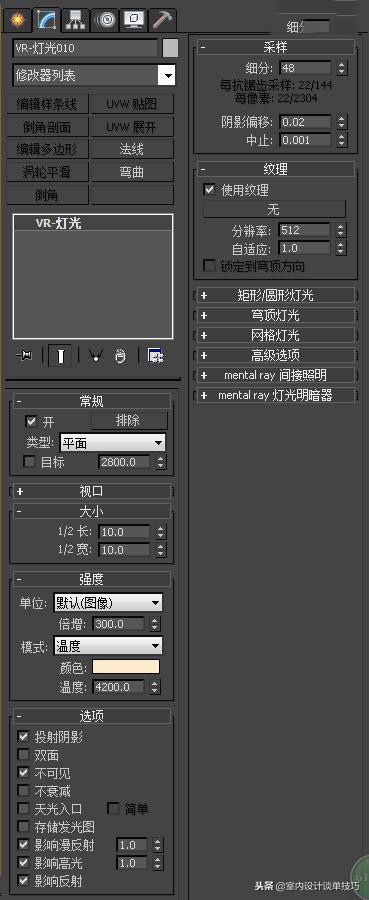Toggle the 使用纹理 checkbox
369x900 pixels.
[209, 190]
